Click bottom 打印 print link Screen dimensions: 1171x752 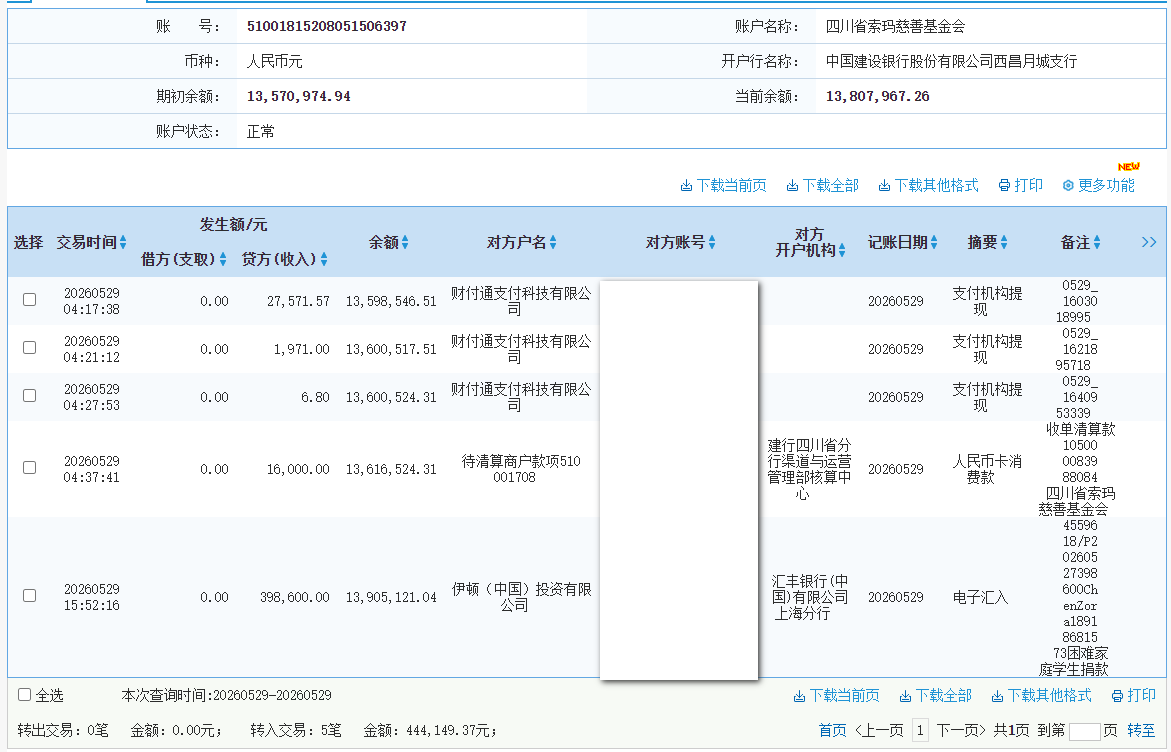(1134, 696)
